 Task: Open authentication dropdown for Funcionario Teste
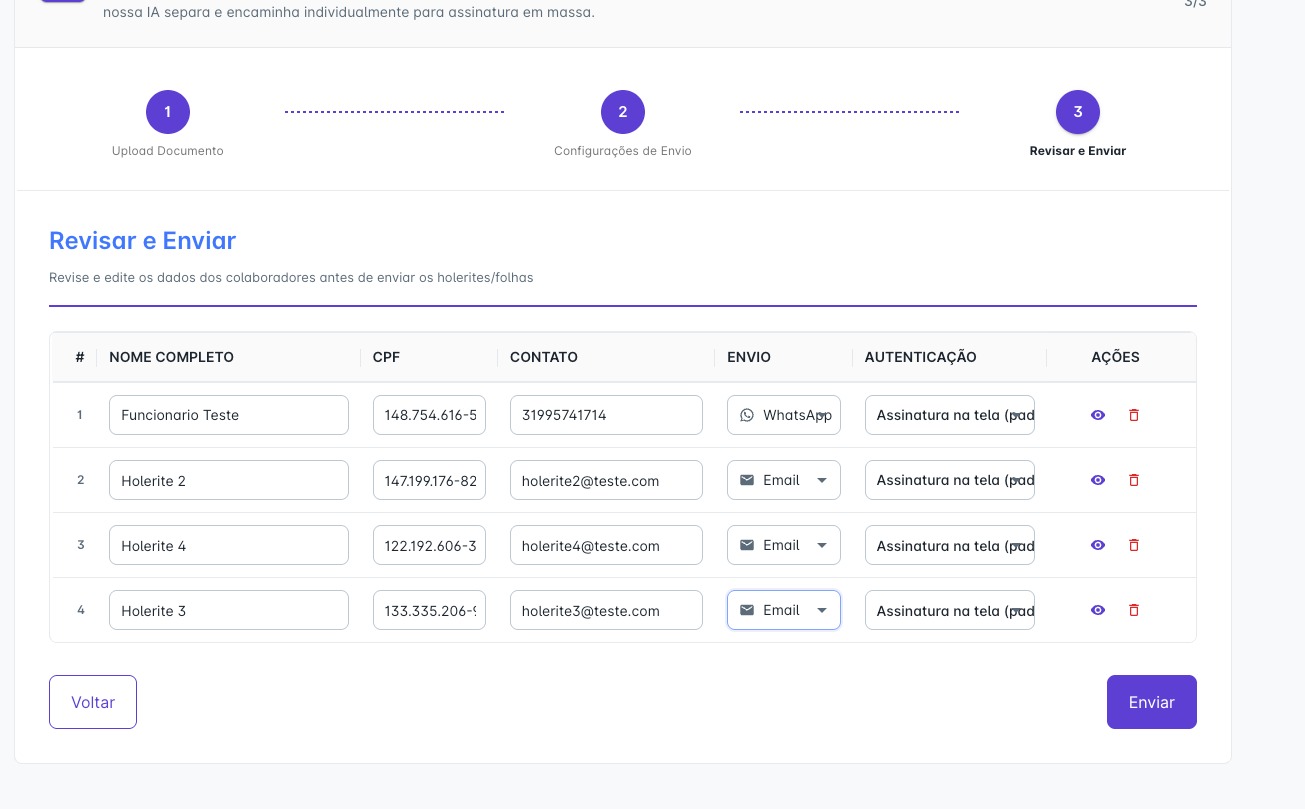click(x=950, y=415)
